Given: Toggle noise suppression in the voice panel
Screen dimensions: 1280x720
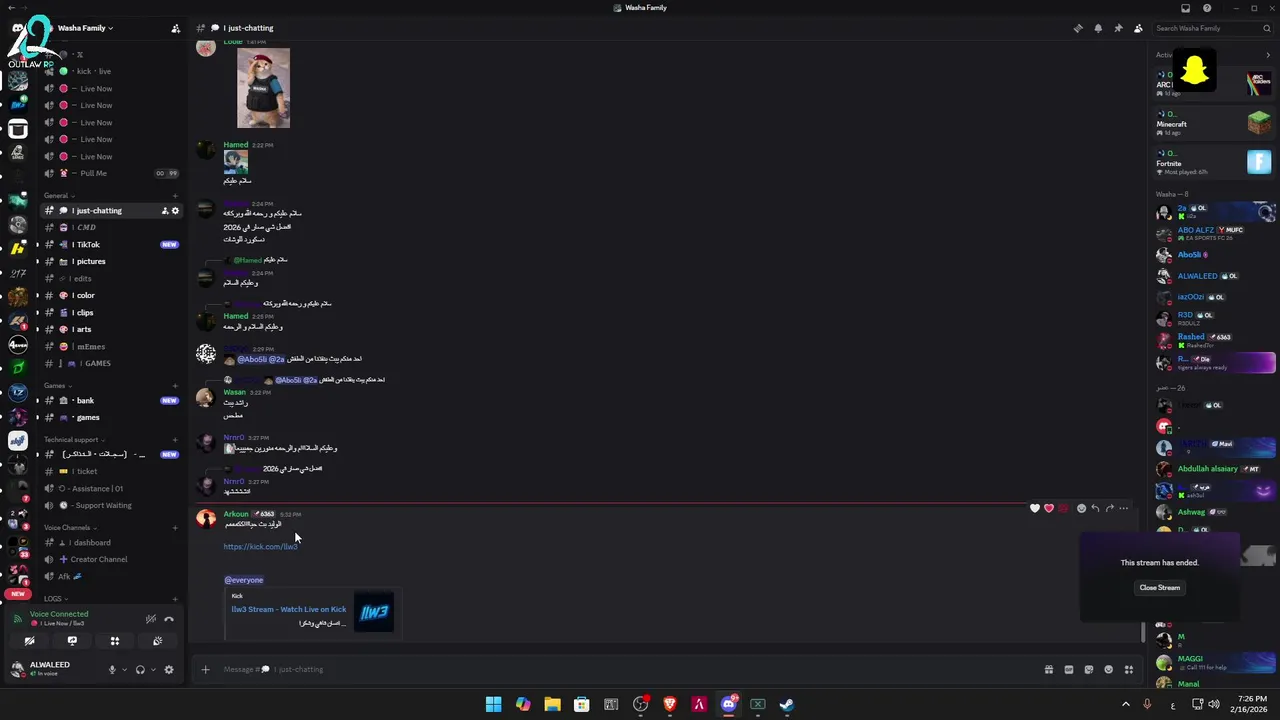Looking at the screenshot, I should point(151,619).
